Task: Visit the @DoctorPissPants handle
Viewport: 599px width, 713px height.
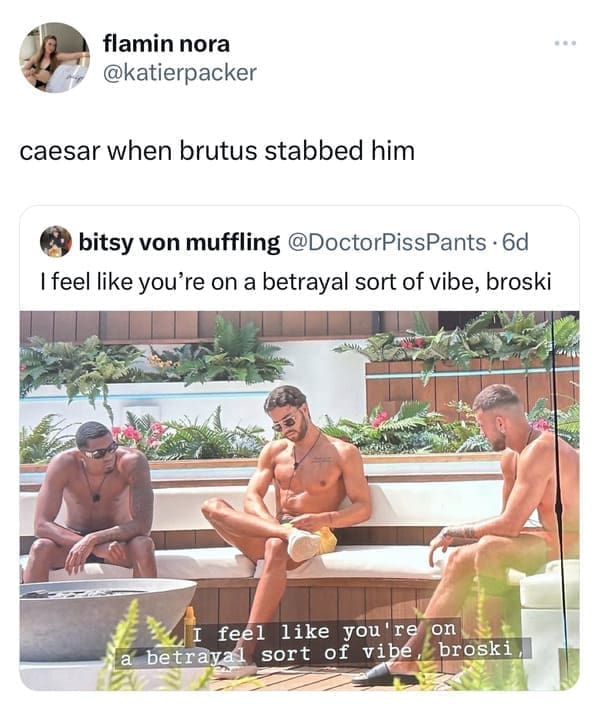Action: point(386,242)
